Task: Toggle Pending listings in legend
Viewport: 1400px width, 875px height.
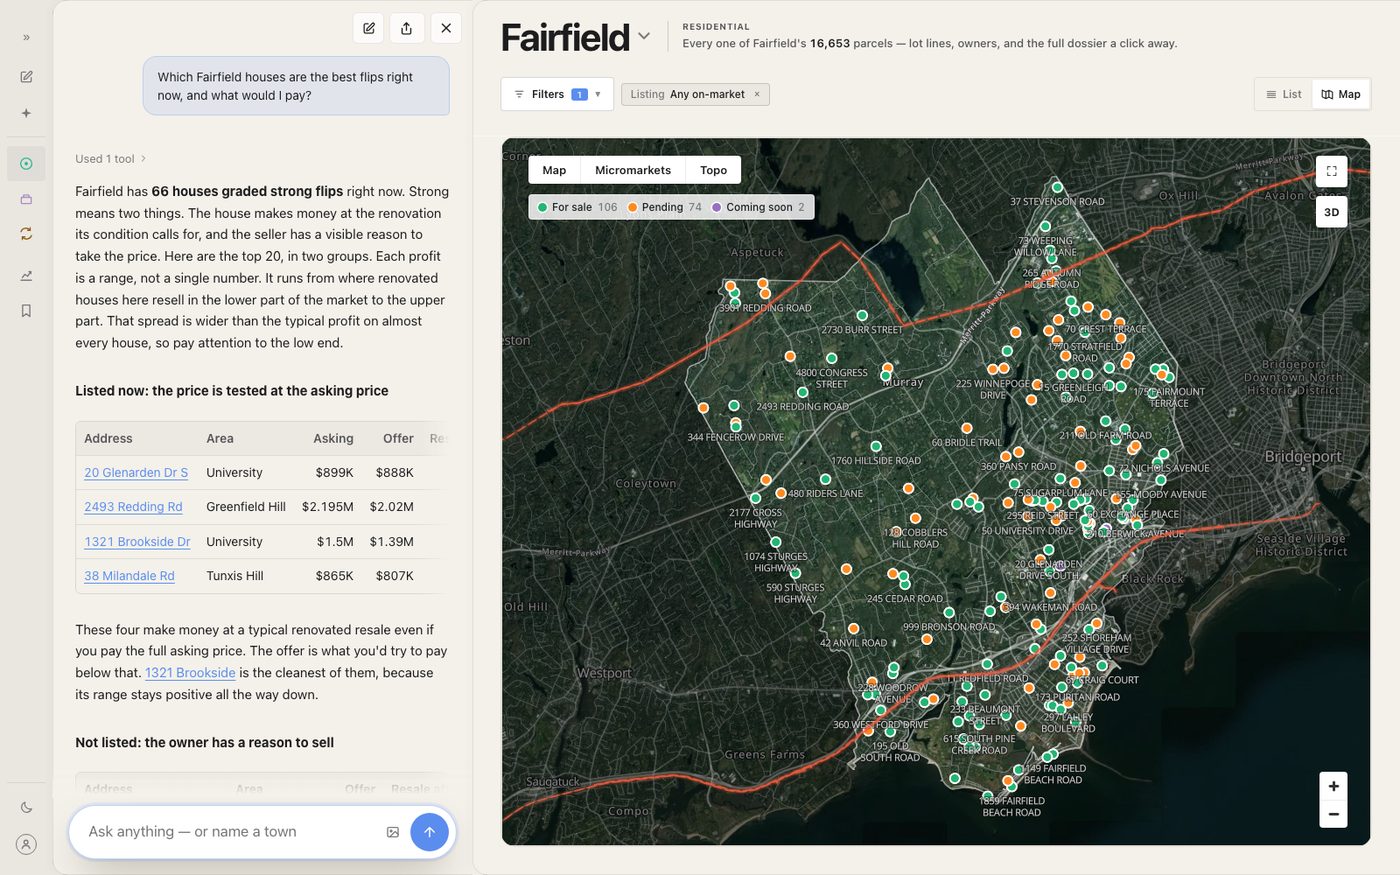Action: coord(664,207)
